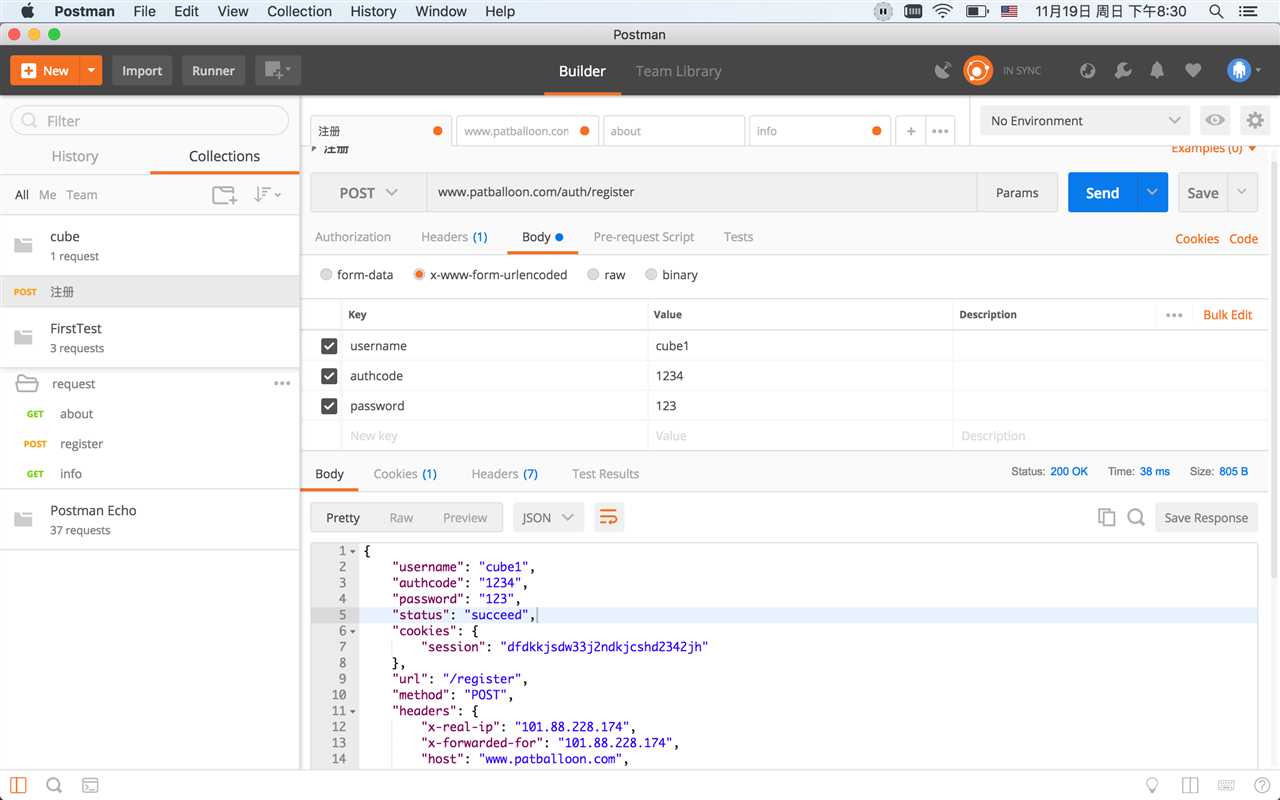Open the Pre-request Script tab
Image resolution: width=1280 pixels, height=800 pixels.
(644, 237)
